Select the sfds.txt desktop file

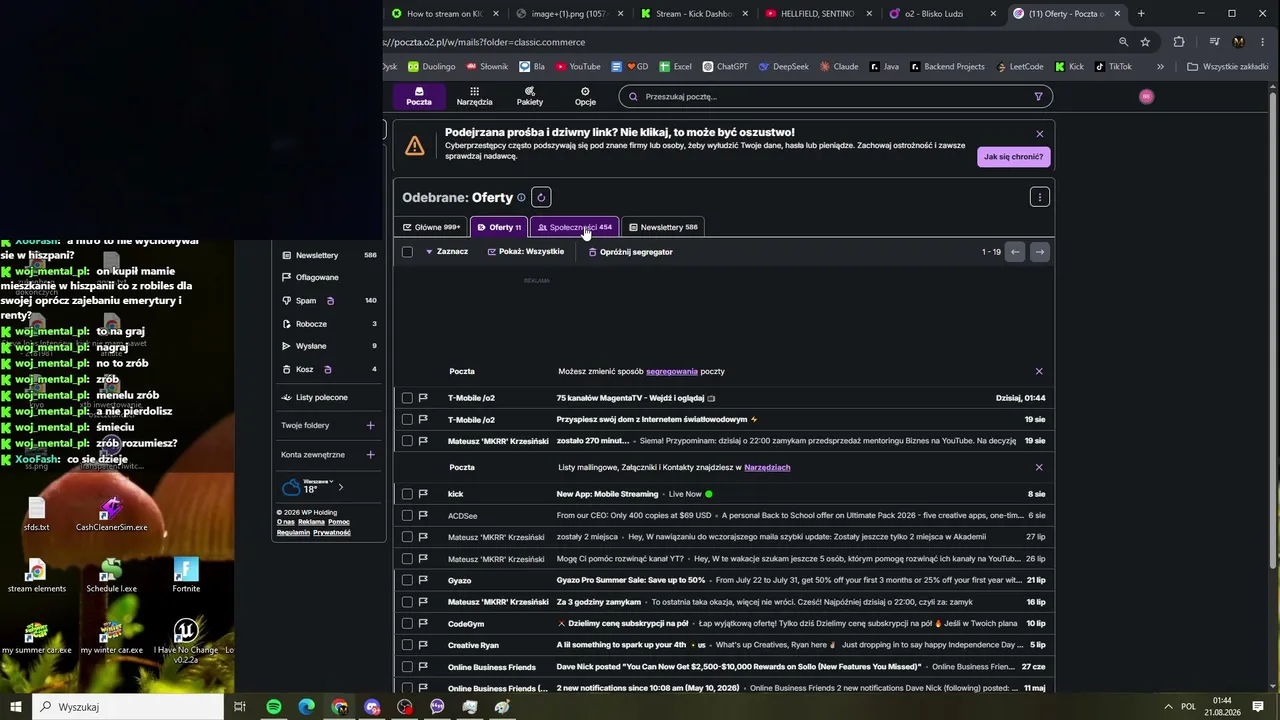37,514
